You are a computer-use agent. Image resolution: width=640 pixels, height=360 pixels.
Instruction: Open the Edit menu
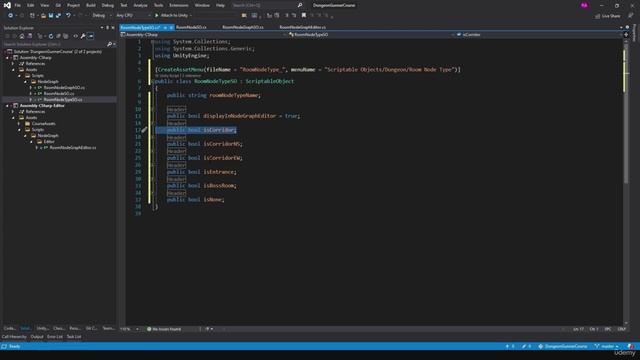[x=31, y=5]
